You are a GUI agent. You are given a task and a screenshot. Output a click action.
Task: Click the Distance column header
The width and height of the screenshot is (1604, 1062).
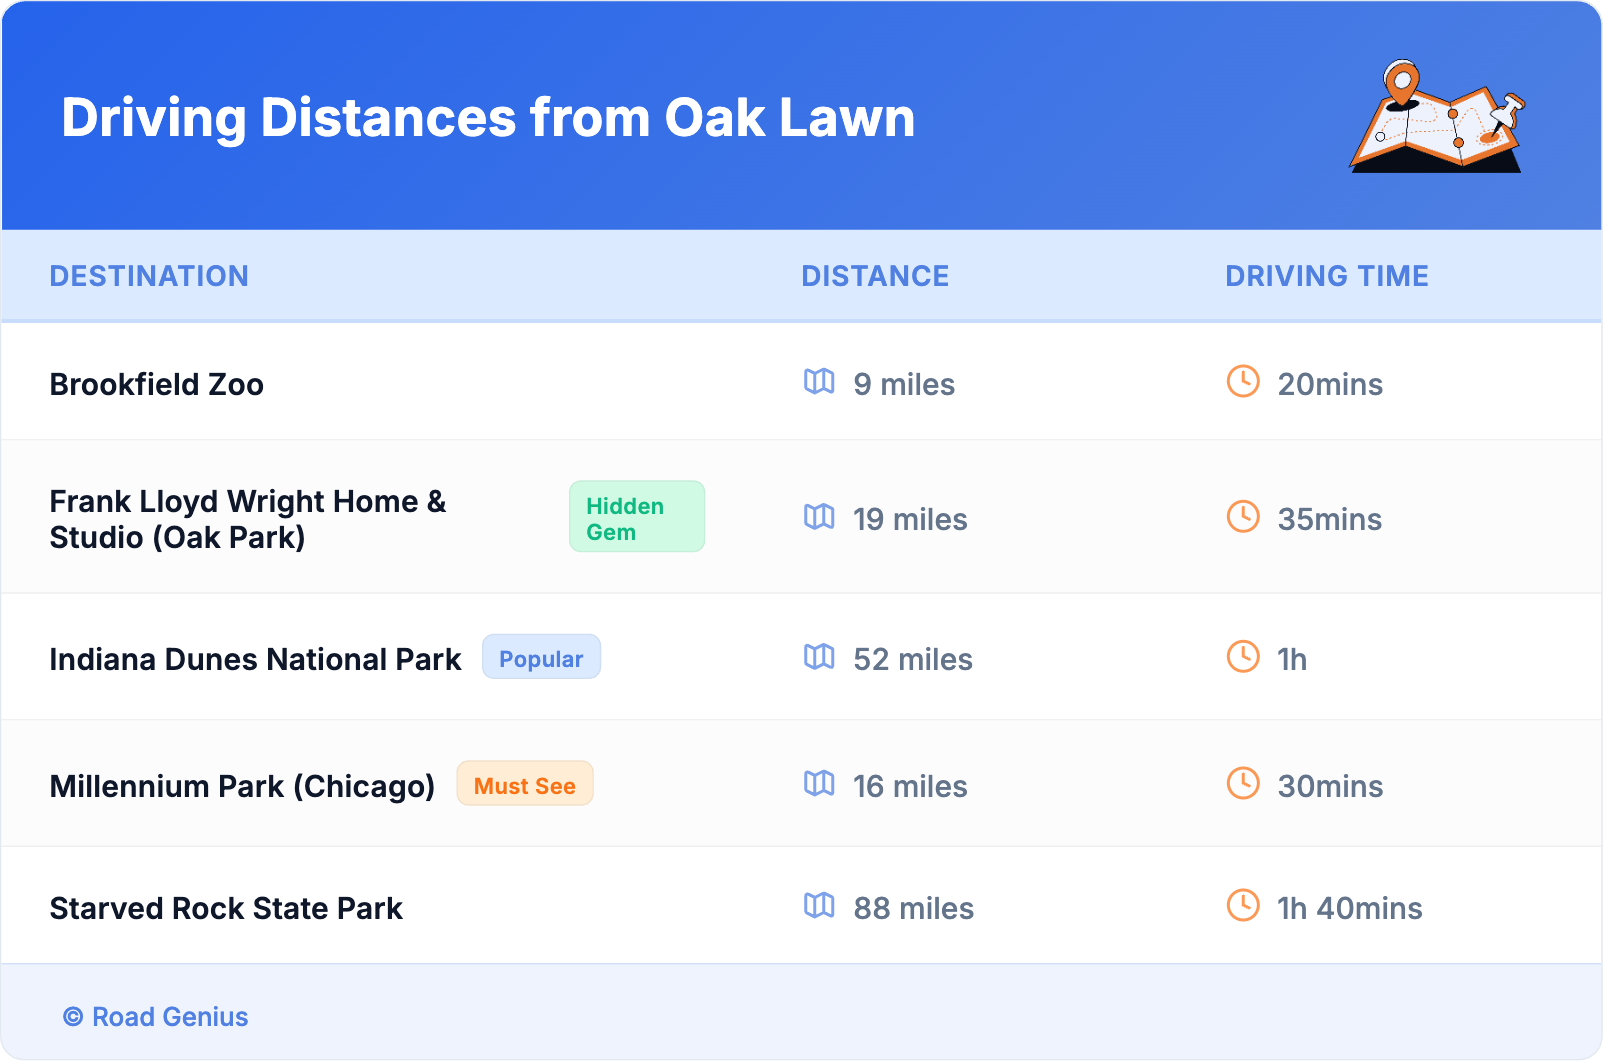coord(875,276)
